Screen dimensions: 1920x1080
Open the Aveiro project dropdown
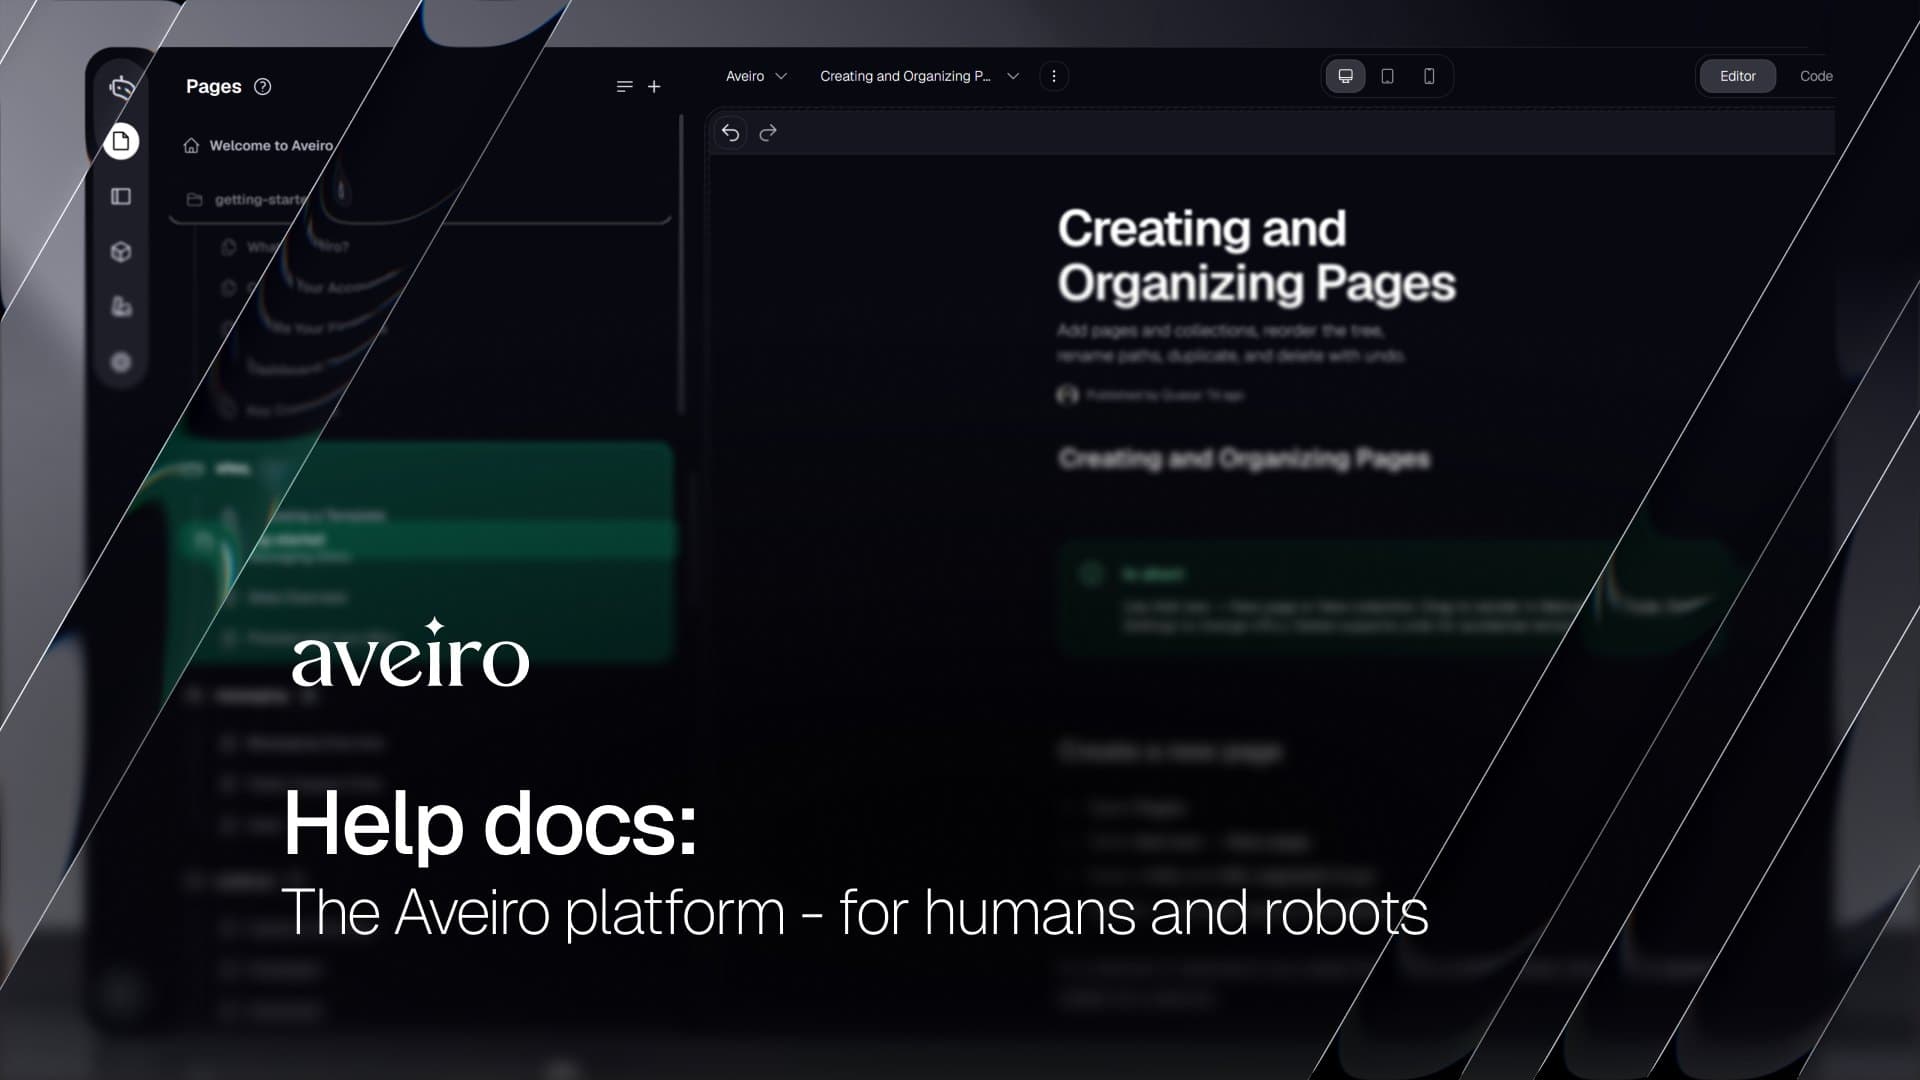(x=756, y=76)
